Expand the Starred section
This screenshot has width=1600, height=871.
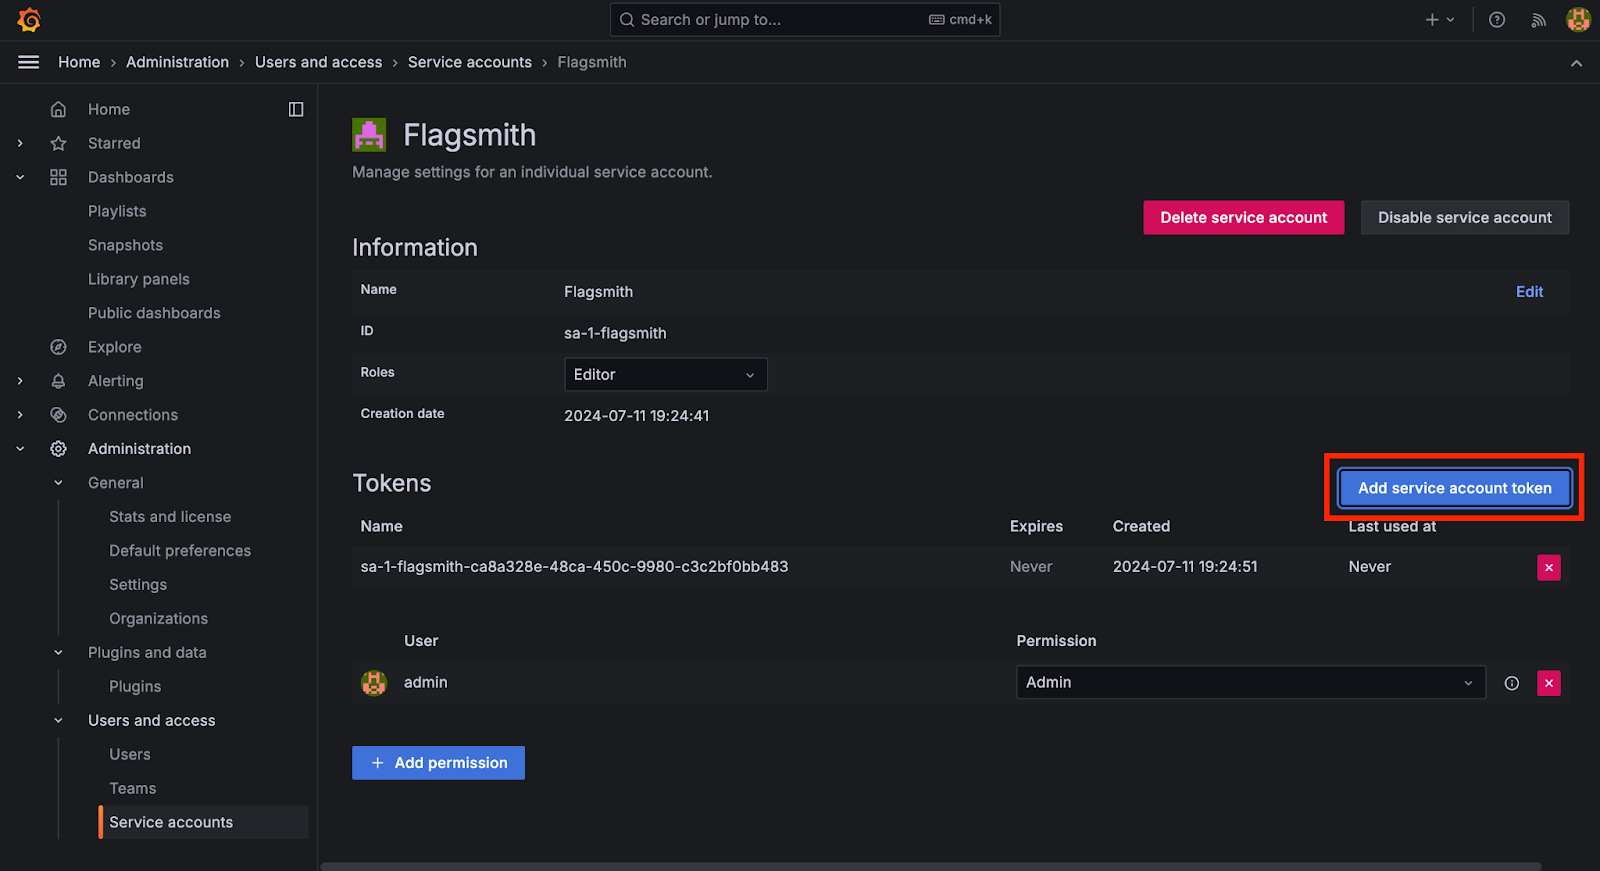(20, 143)
